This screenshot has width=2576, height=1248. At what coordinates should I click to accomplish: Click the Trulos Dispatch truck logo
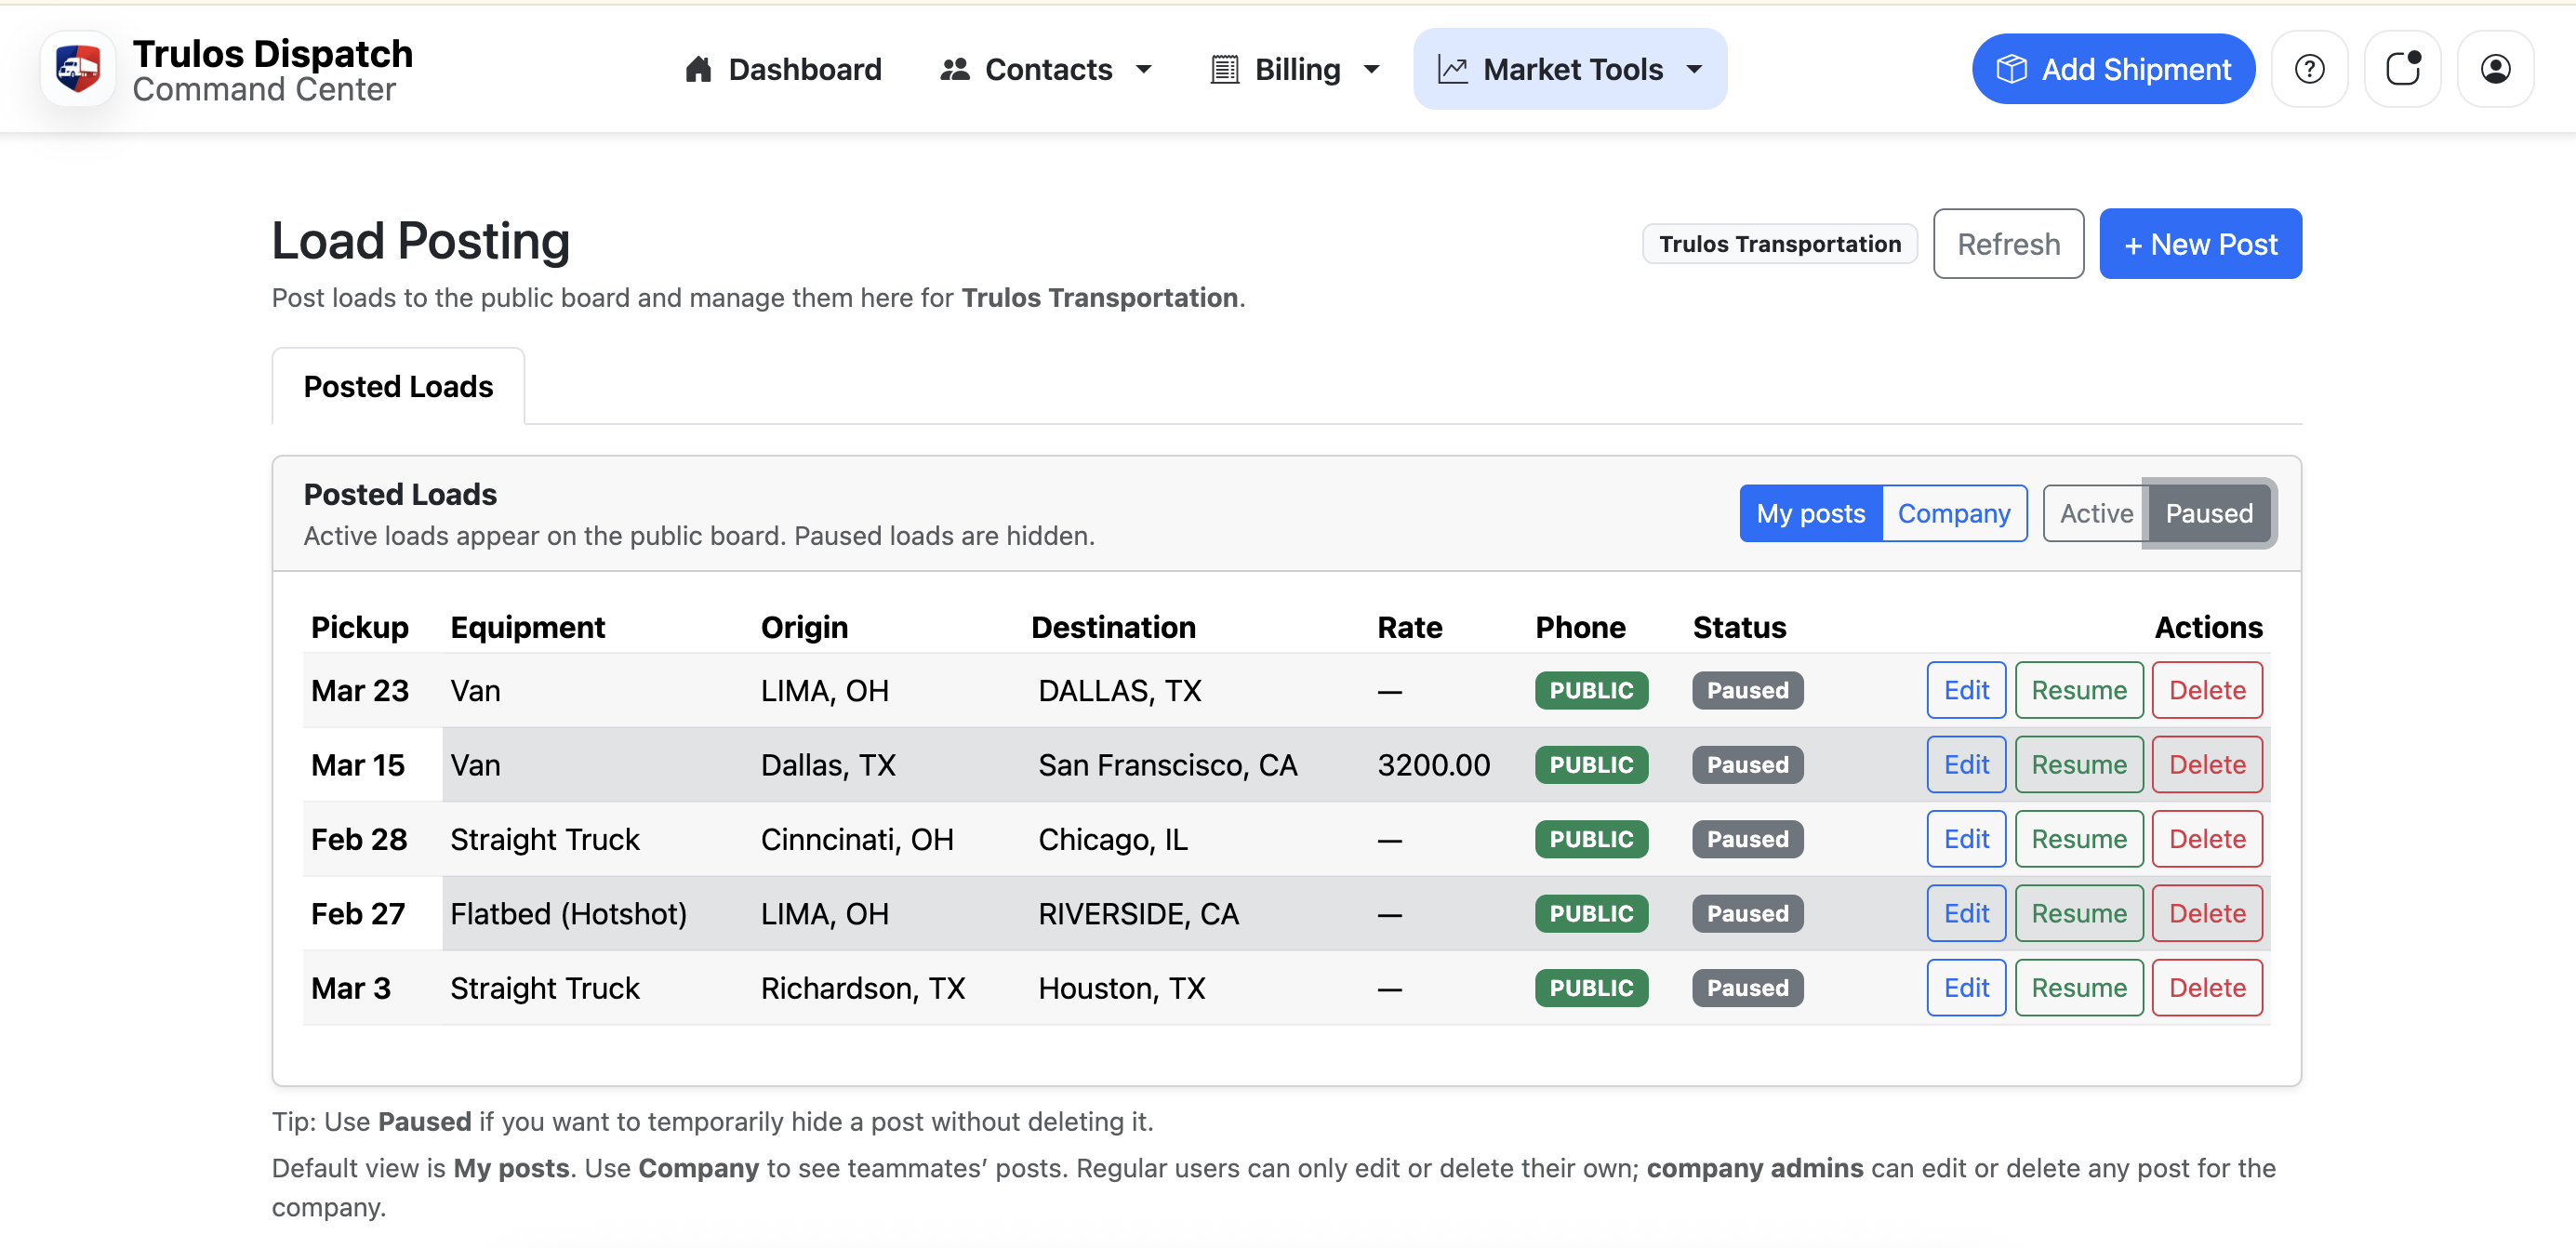[x=78, y=69]
